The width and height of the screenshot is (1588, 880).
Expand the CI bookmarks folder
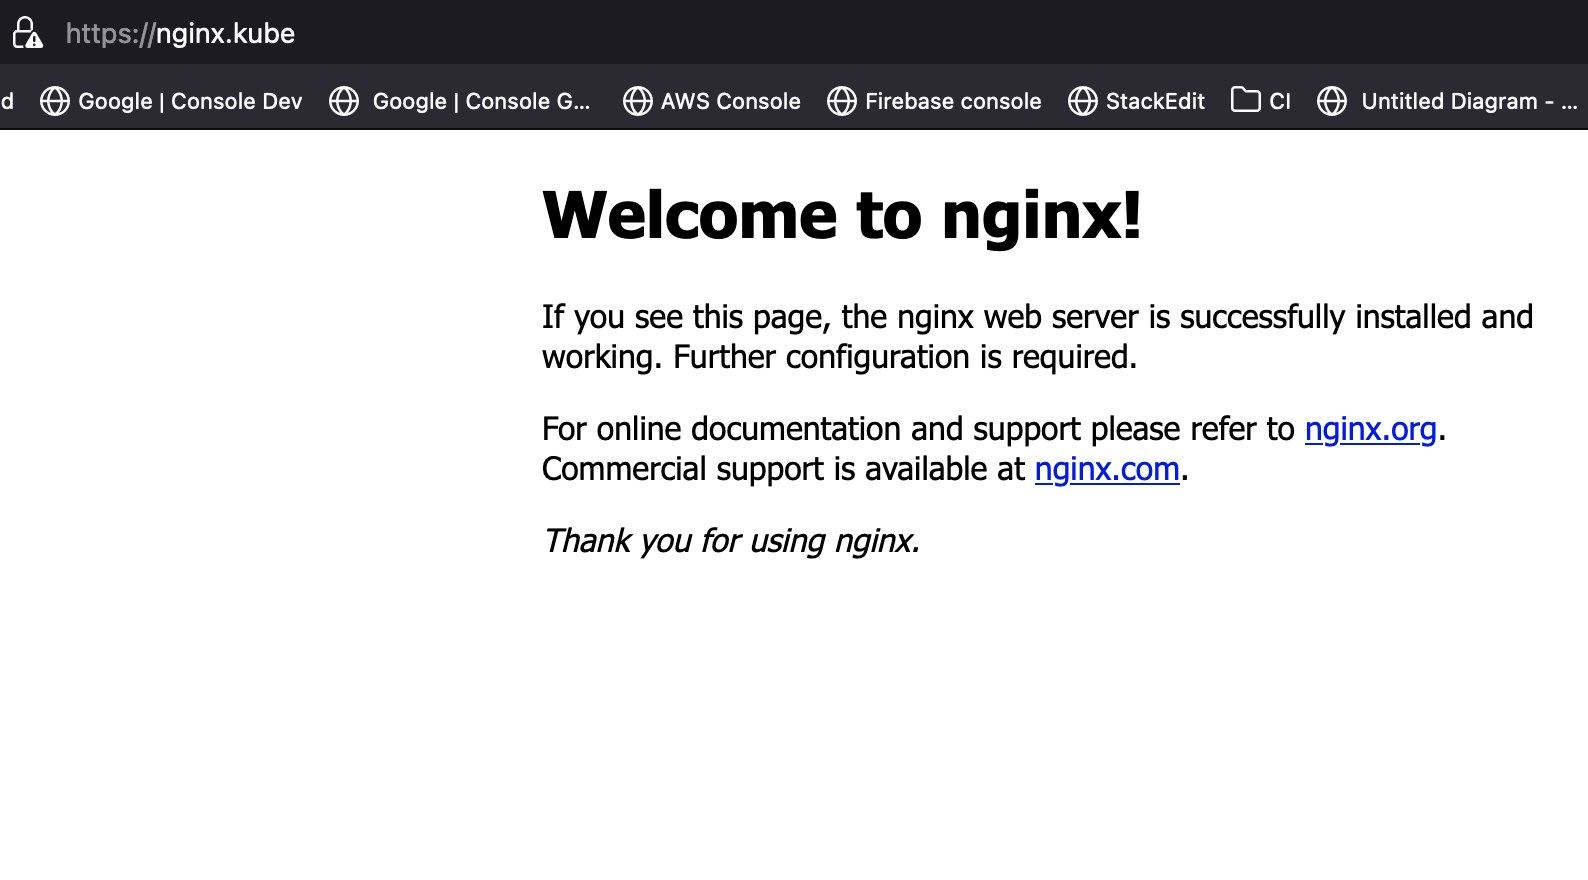tap(1261, 101)
